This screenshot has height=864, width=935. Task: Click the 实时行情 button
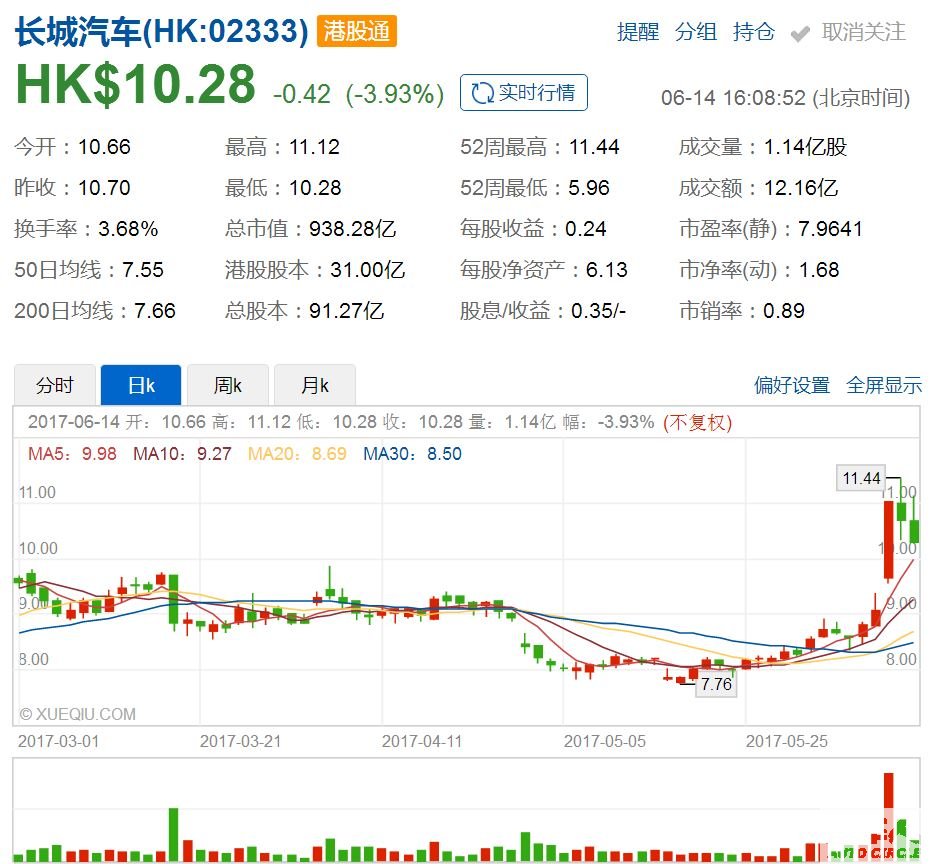(x=524, y=92)
